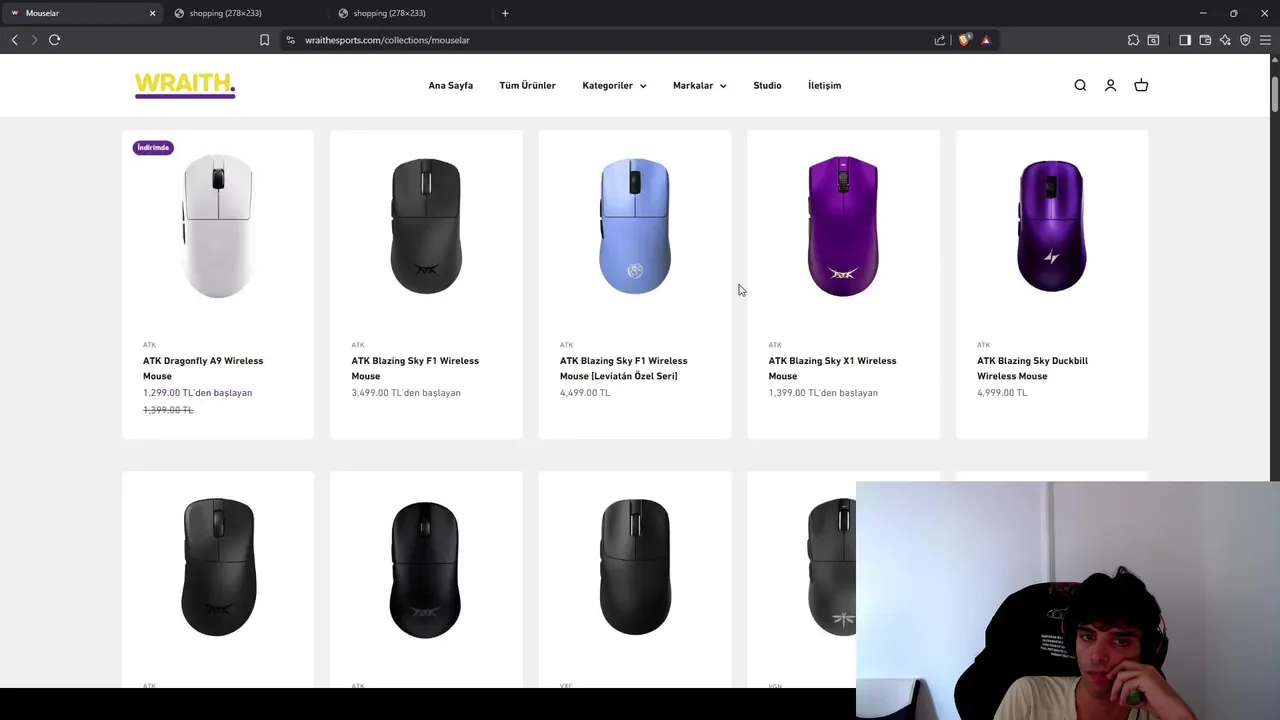Open the site search magnifier icon
Viewport: 1280px width, 720px height.
coord(1080,85)
